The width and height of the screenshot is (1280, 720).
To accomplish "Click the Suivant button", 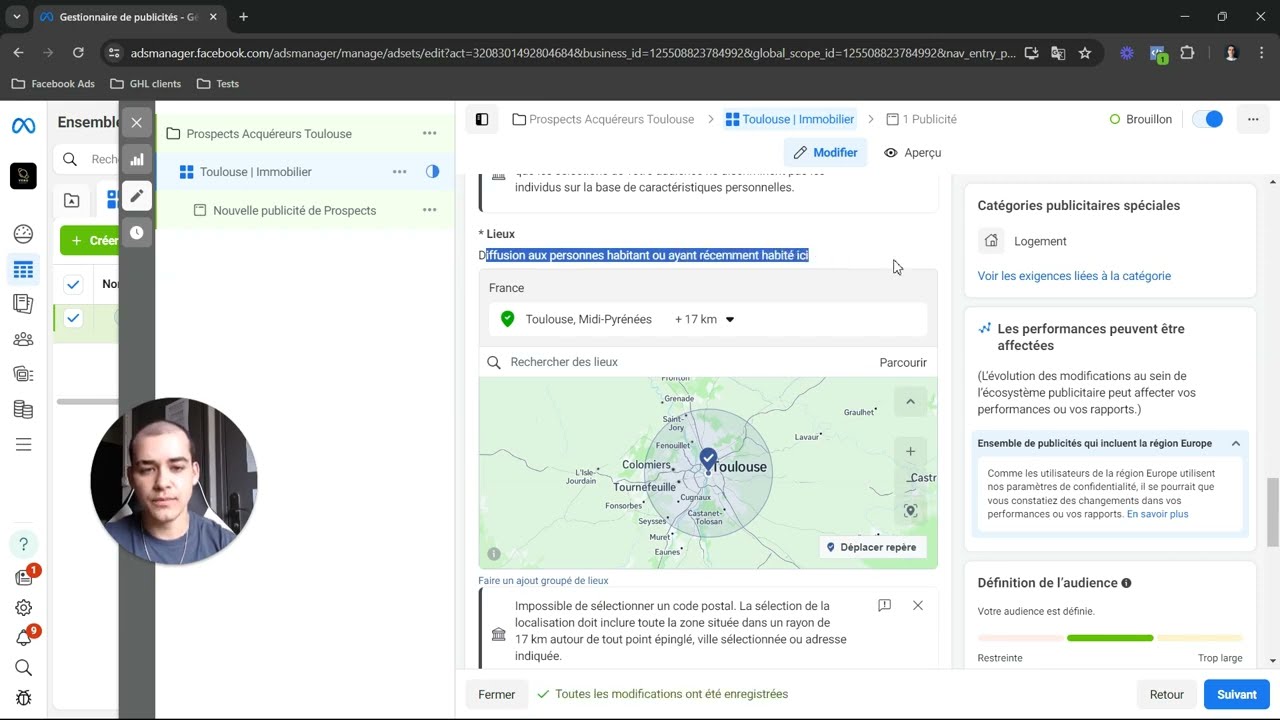I will pyautogui.click(x=1236, y=694).
